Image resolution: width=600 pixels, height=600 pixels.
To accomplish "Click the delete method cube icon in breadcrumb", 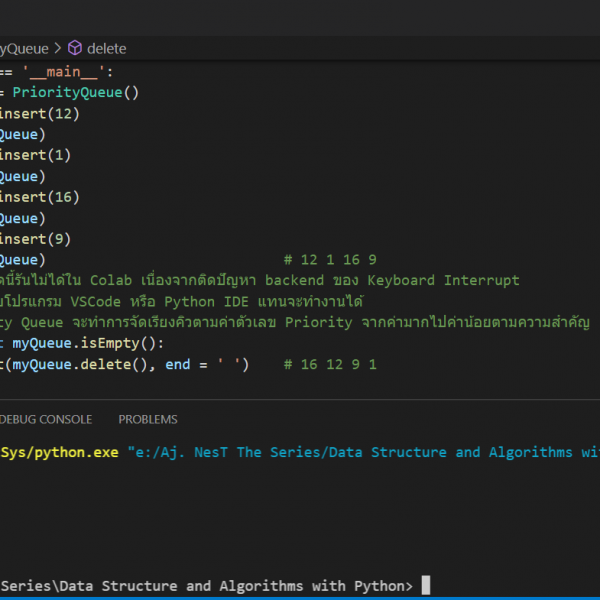I will coord(74,48).
